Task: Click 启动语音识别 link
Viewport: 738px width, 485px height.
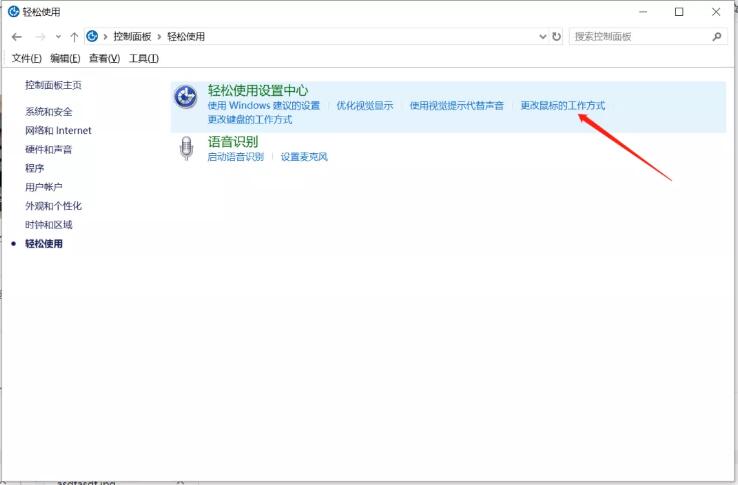Action: coord(235,157)
